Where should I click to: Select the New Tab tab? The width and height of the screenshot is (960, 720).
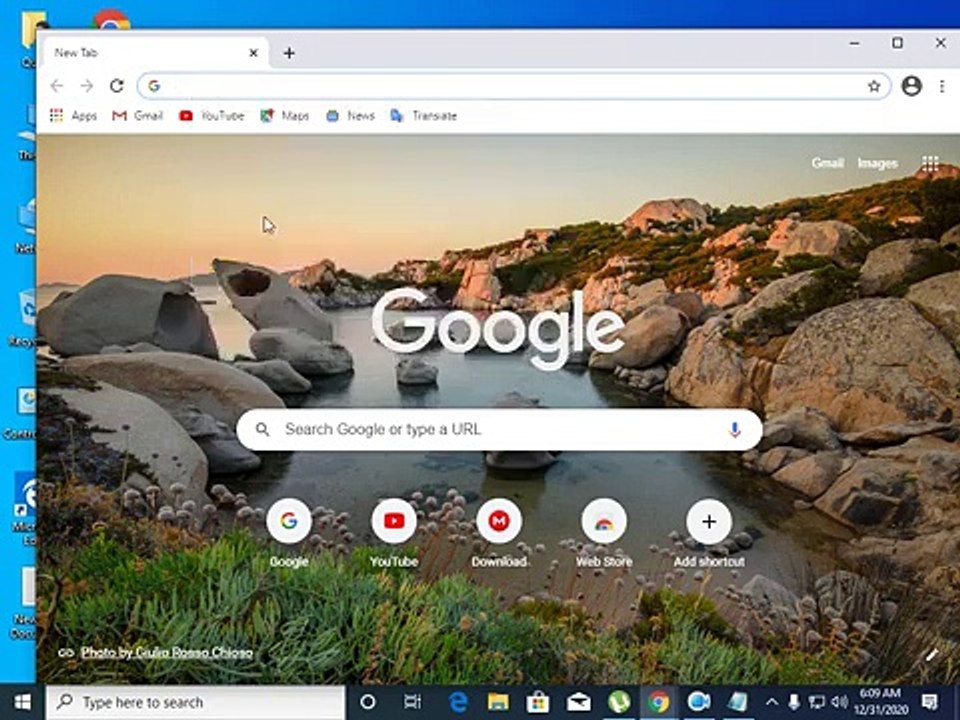(156, 53)
